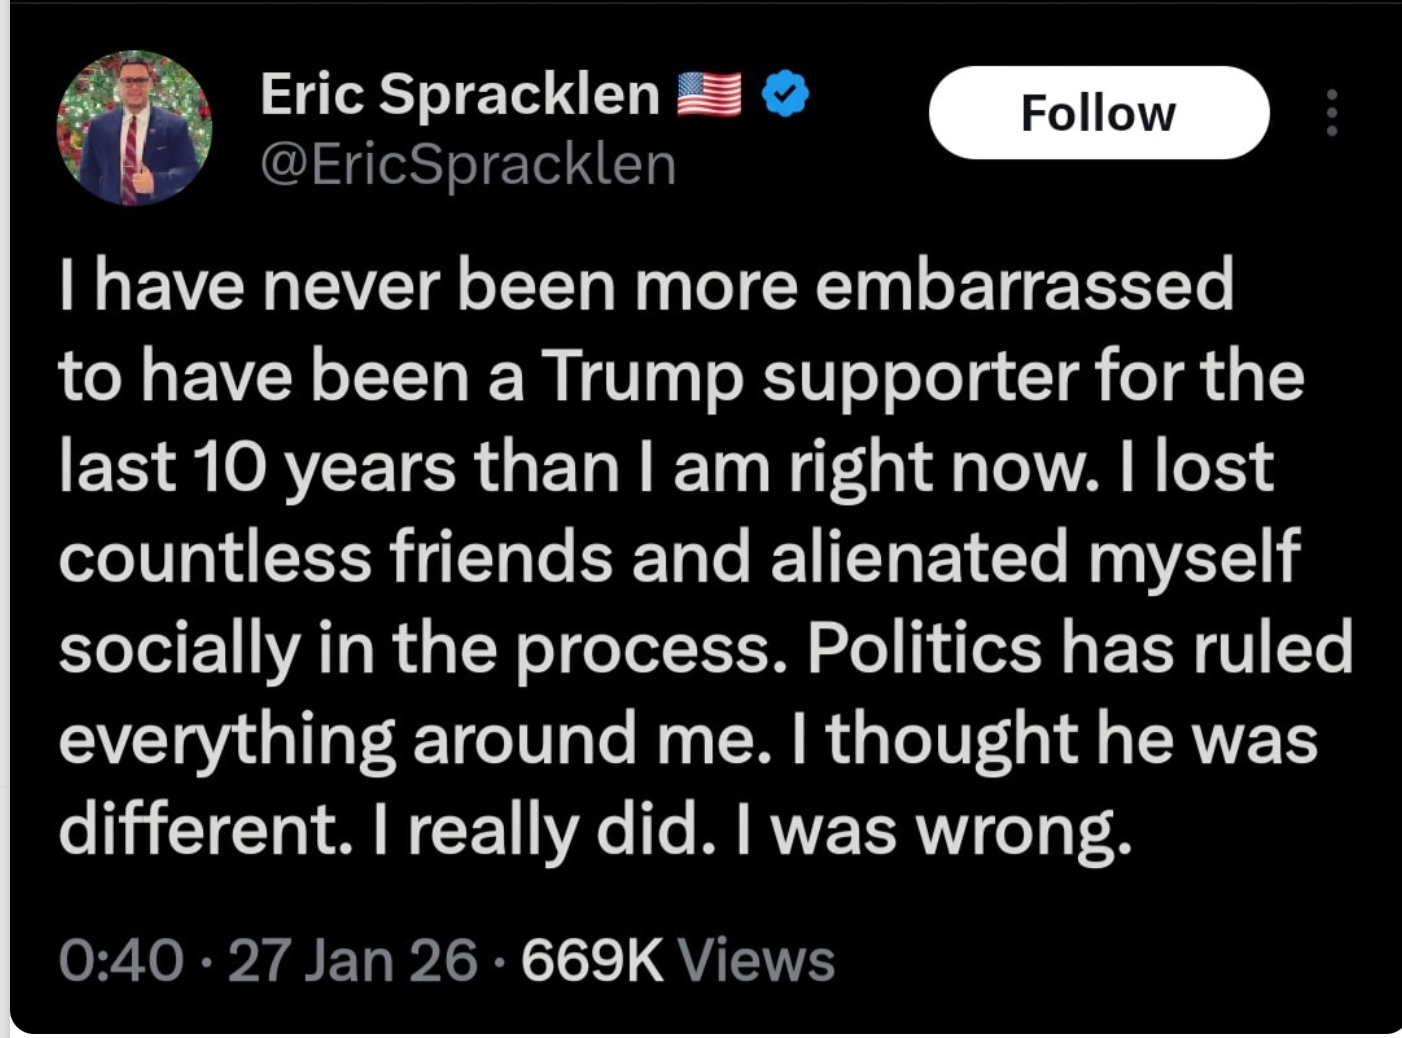This screenshot has width=1402, height=1038.
Task: Click 'countless friends' in the tweet text
Action: 335,557
